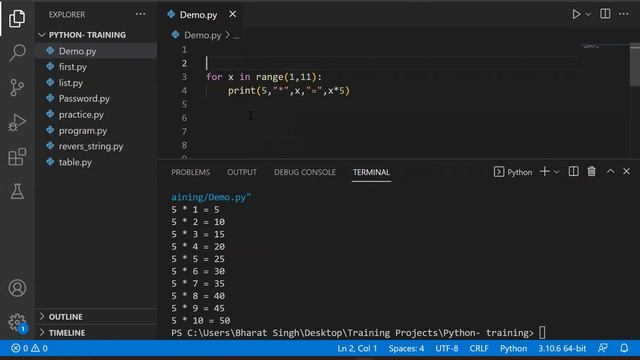
Task: Click the feedback icon in status bar
Action: click(x=602, y=348)
